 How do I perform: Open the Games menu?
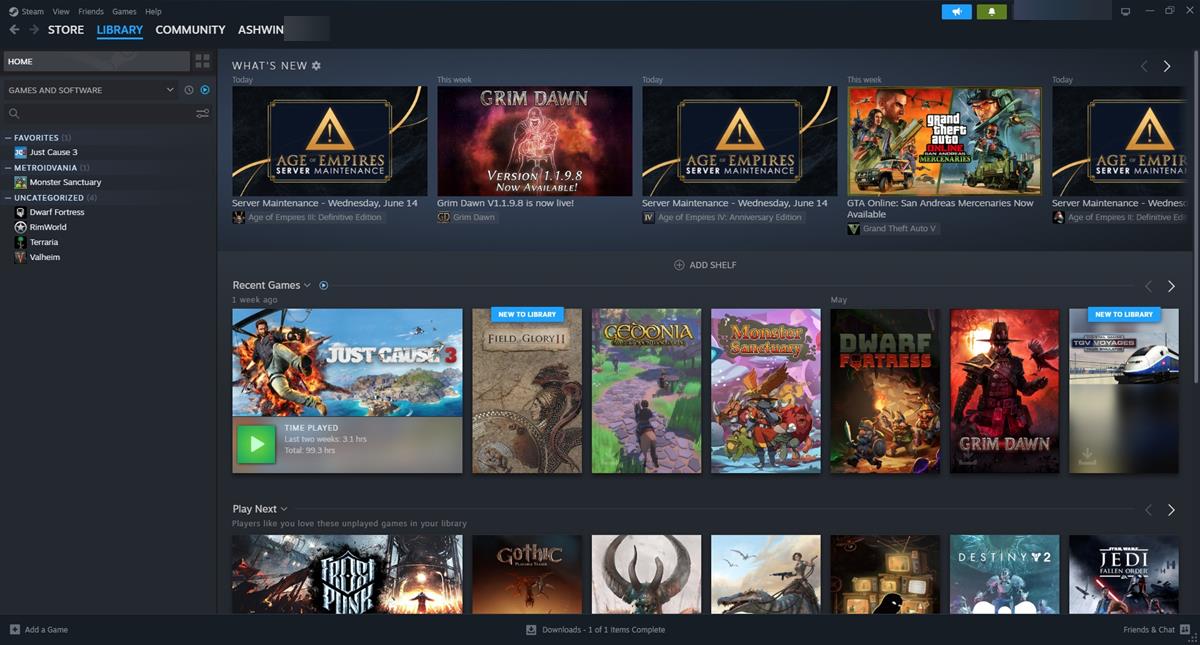click(124, 11)
